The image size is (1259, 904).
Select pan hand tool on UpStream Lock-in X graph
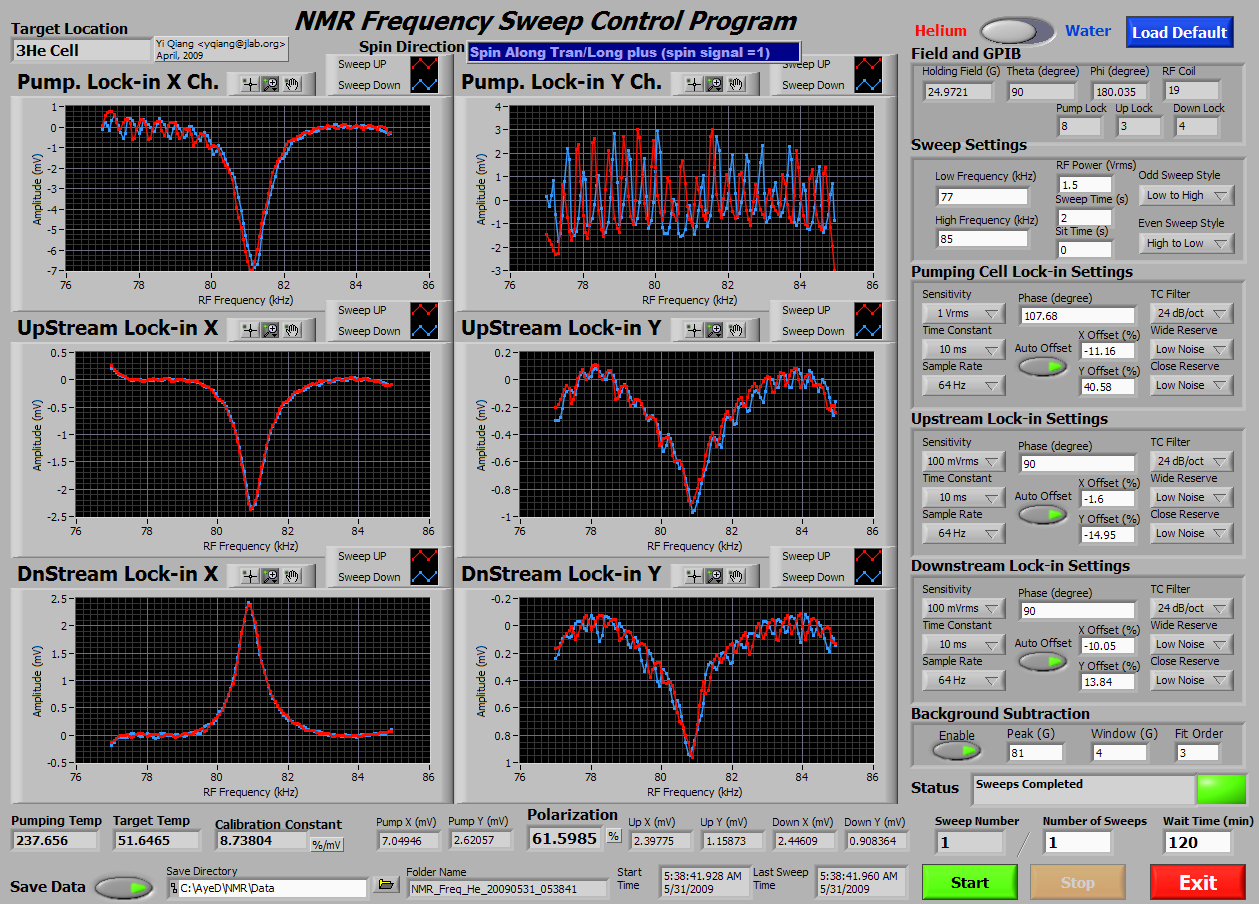tap(292, 330)
